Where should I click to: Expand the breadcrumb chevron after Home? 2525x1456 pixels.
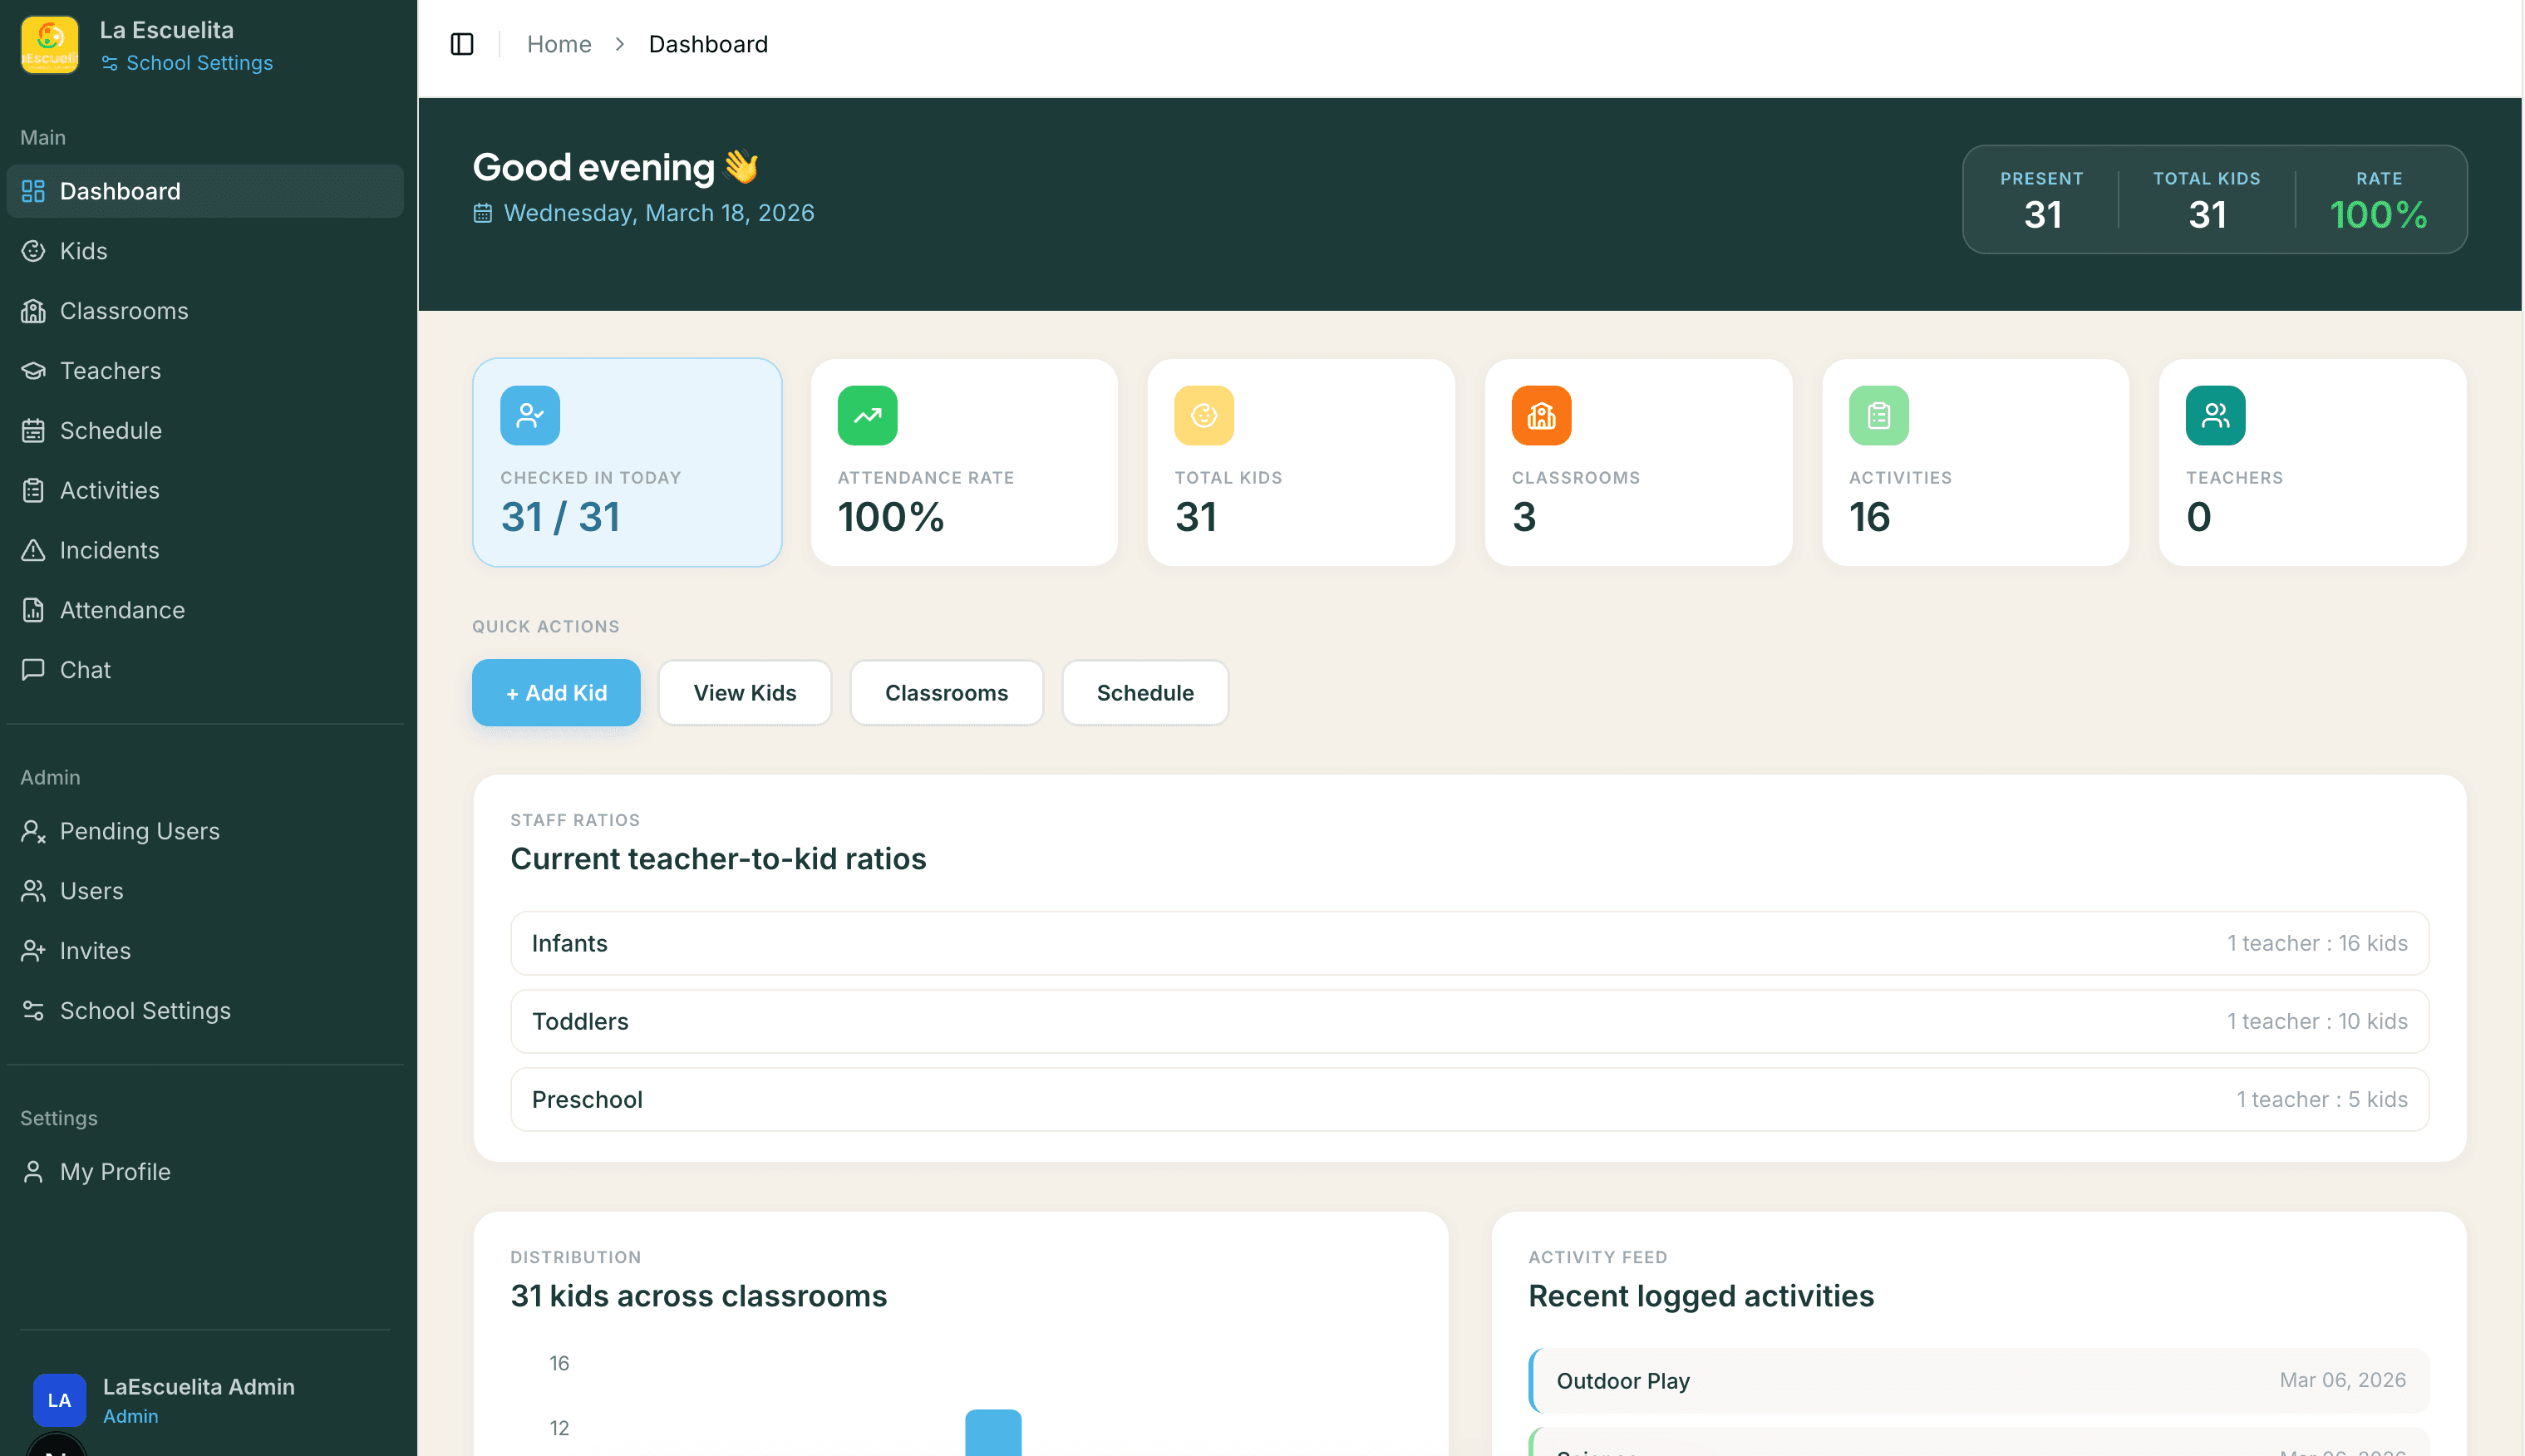click(x=621, y=44)
